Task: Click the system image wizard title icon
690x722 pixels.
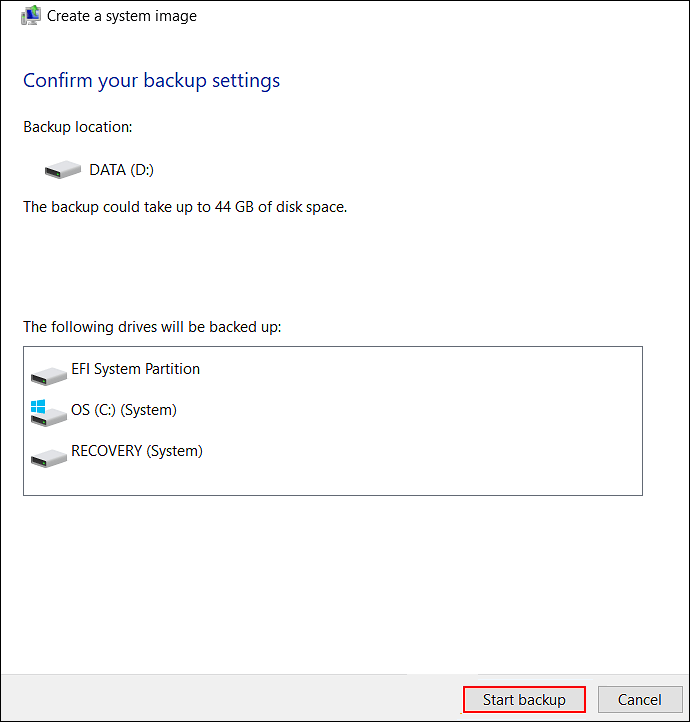Action: (30, 15)
